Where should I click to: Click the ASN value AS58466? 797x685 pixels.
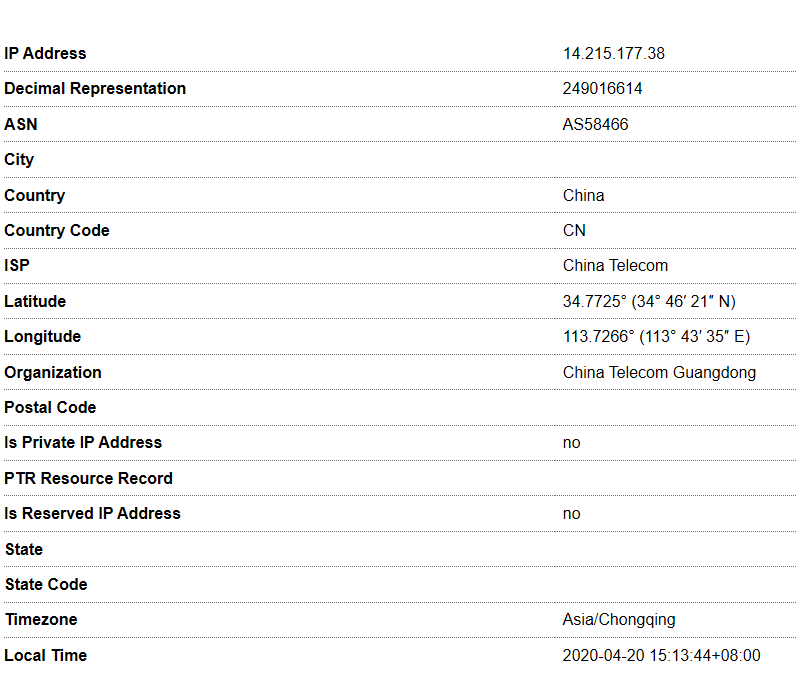pos(595,124)
